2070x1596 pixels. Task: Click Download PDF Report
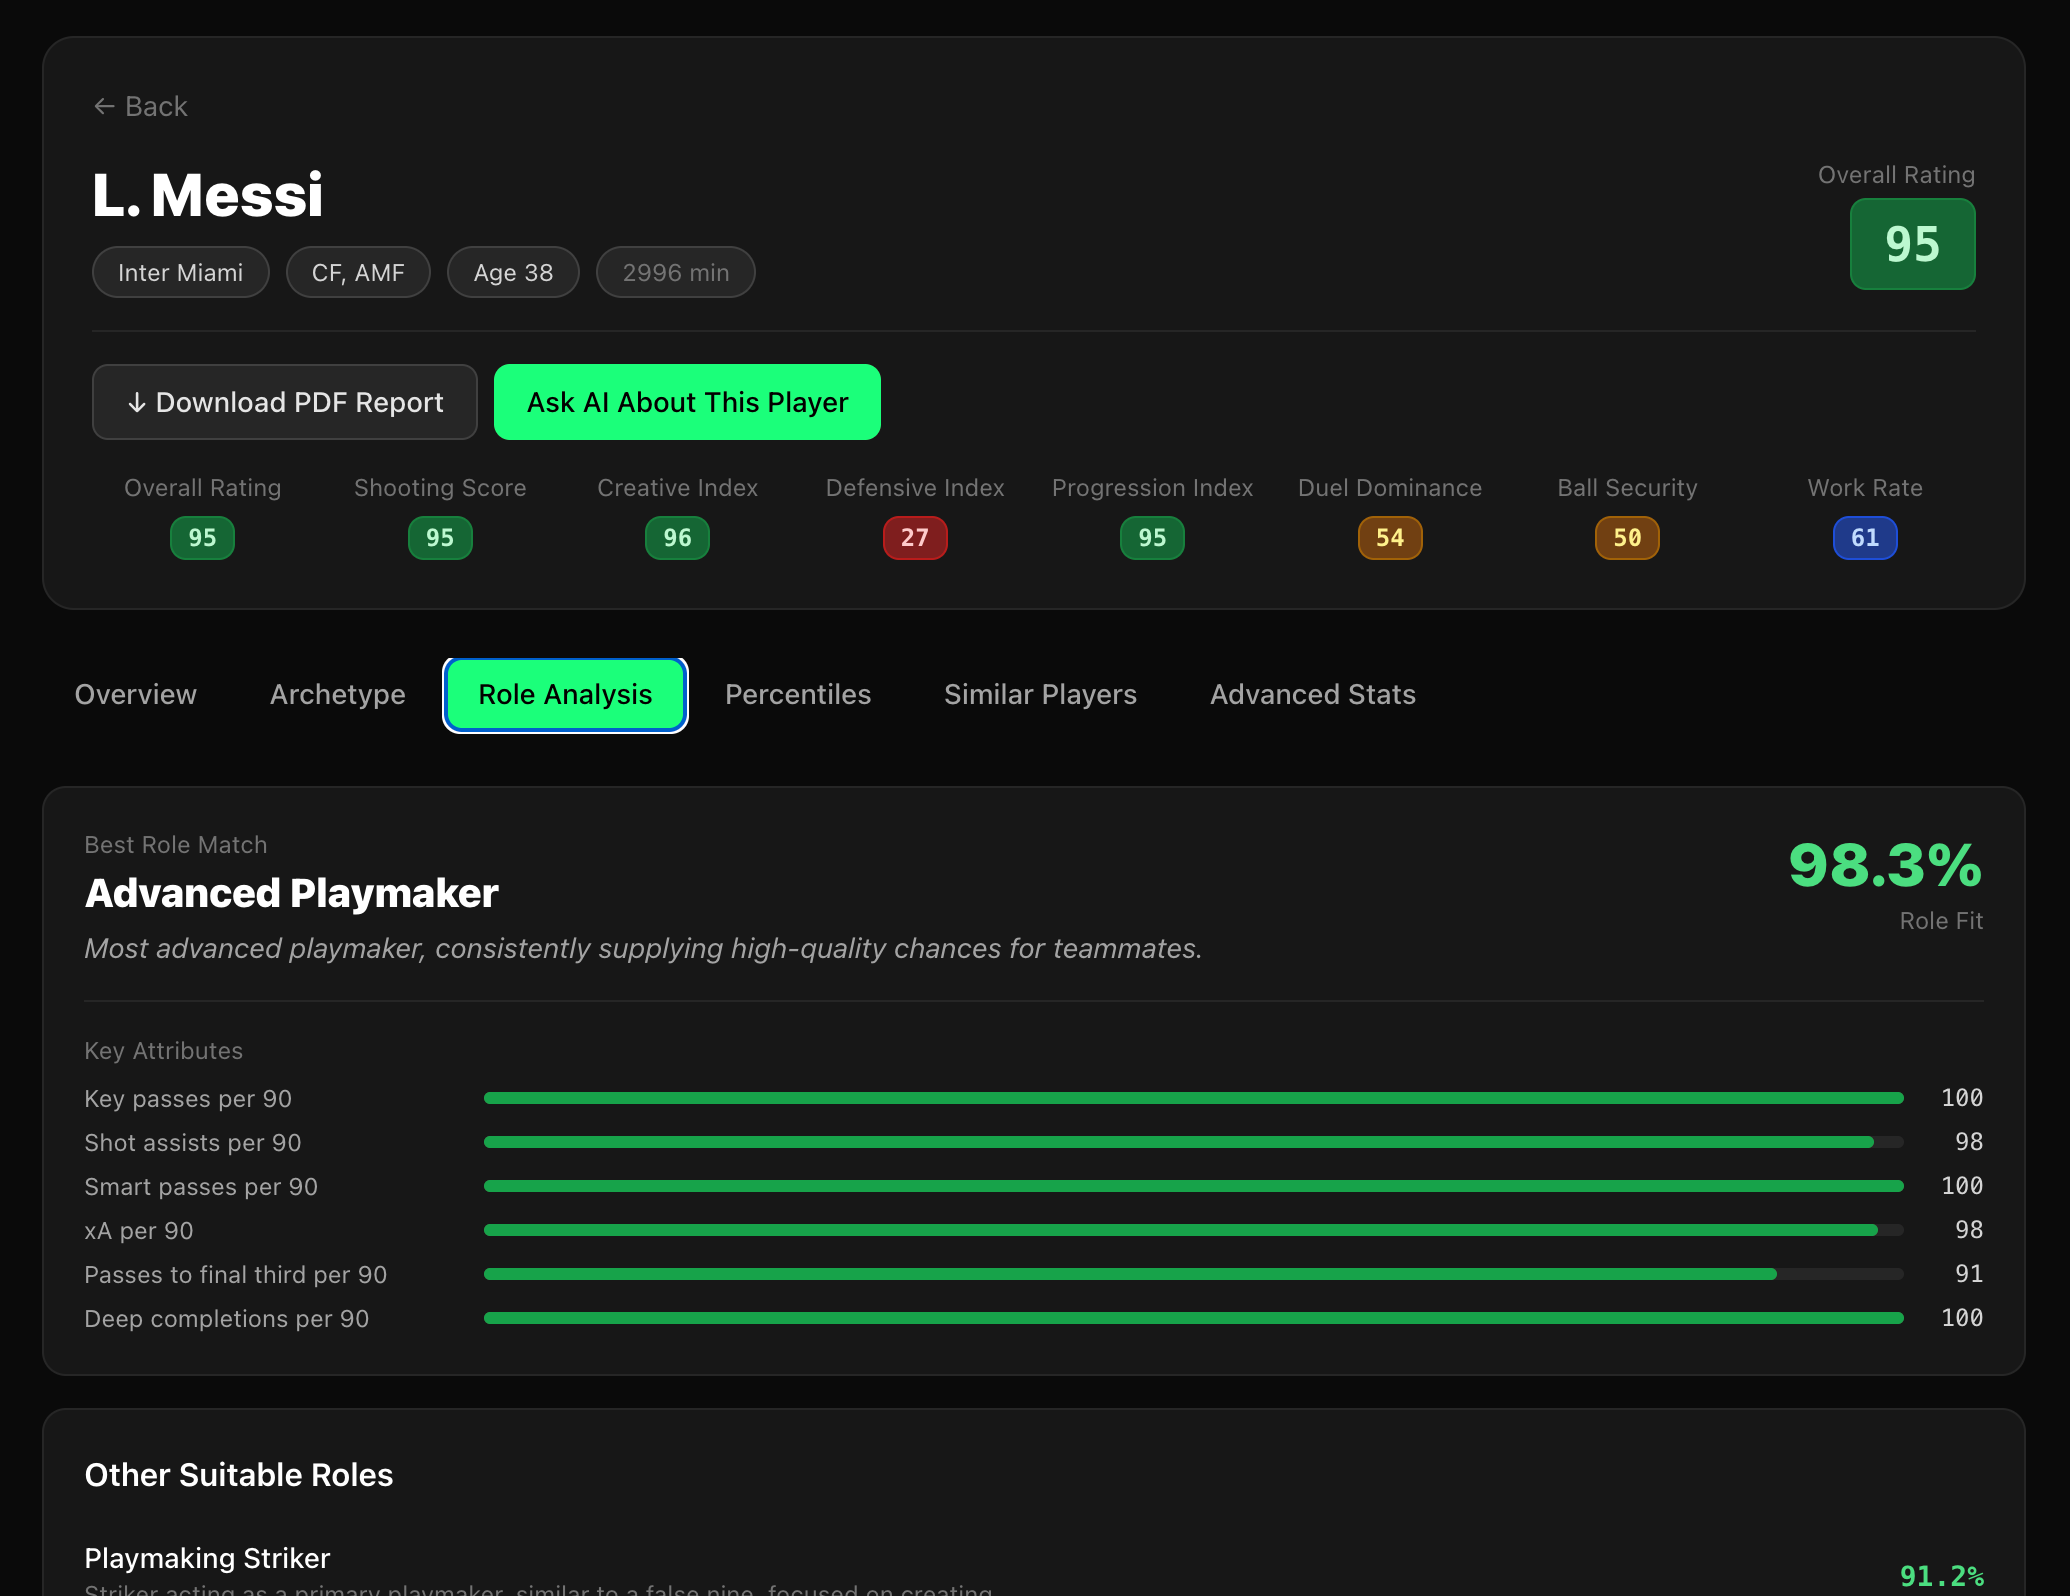tap(284, 402)
